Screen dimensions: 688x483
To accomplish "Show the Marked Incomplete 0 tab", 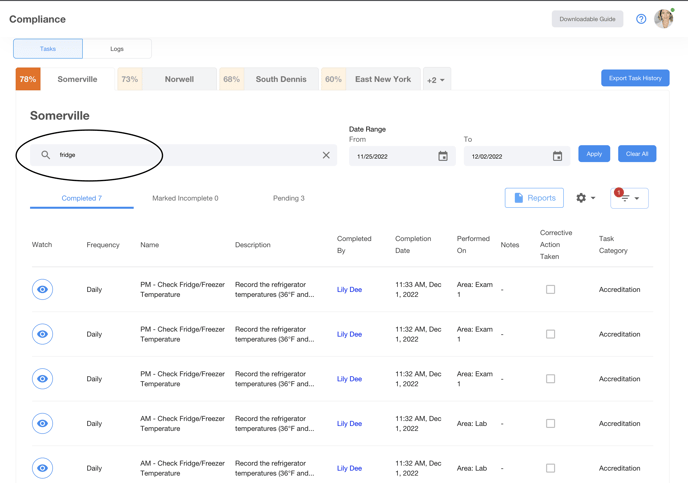I will (x=185, y=198).
